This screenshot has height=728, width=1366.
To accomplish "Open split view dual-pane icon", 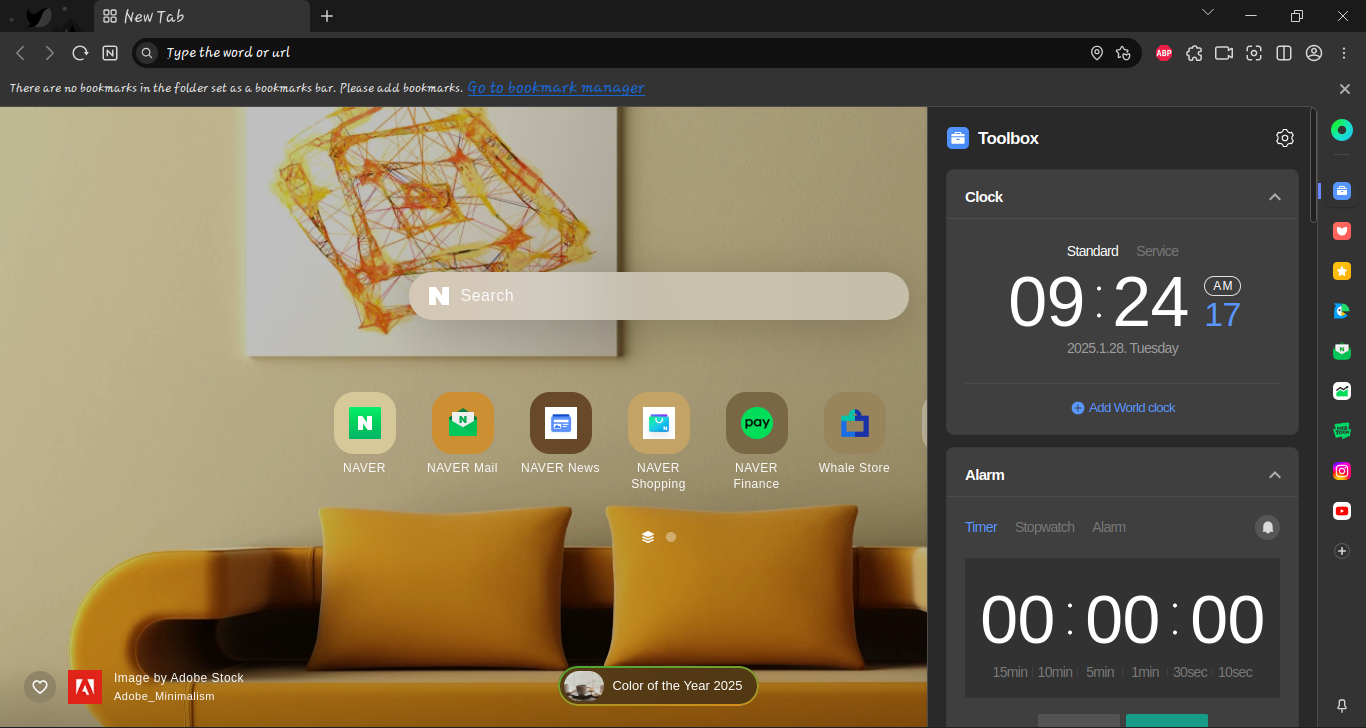I will click(x=1284, y=53).
